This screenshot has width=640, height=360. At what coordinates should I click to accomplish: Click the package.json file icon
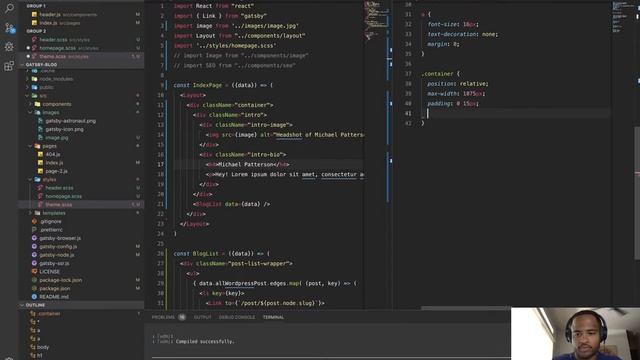point(34,288)
